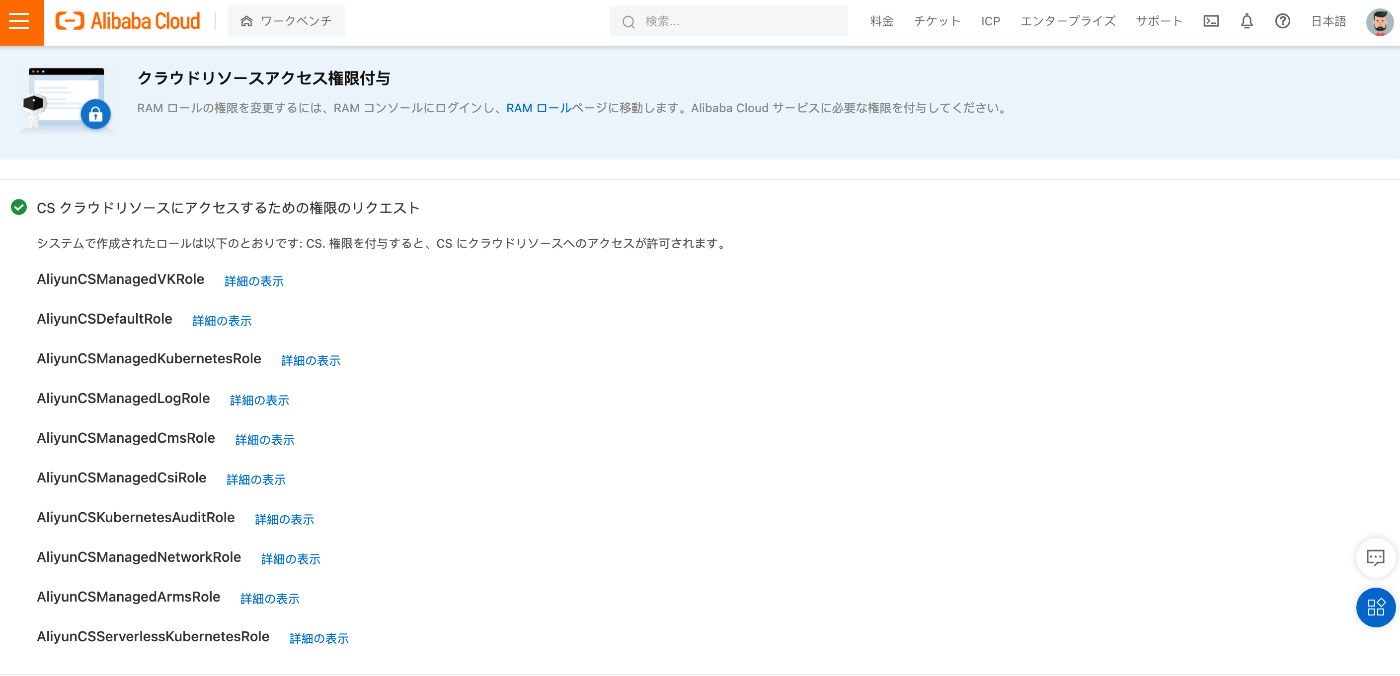Click the search magnifier icon
Viewport: 1400px width, 676px height.
(x=629, y=21)
